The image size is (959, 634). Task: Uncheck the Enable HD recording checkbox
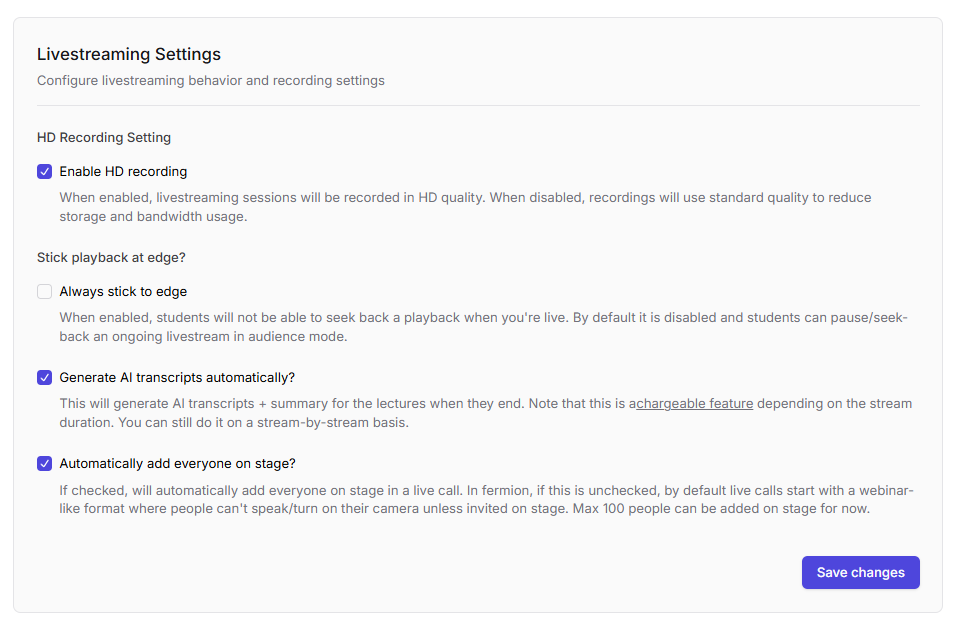click(x=44, y=172)
